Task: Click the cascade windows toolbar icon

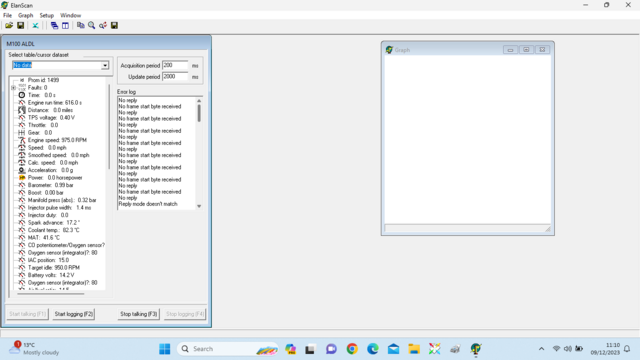Action: (54, 25)
